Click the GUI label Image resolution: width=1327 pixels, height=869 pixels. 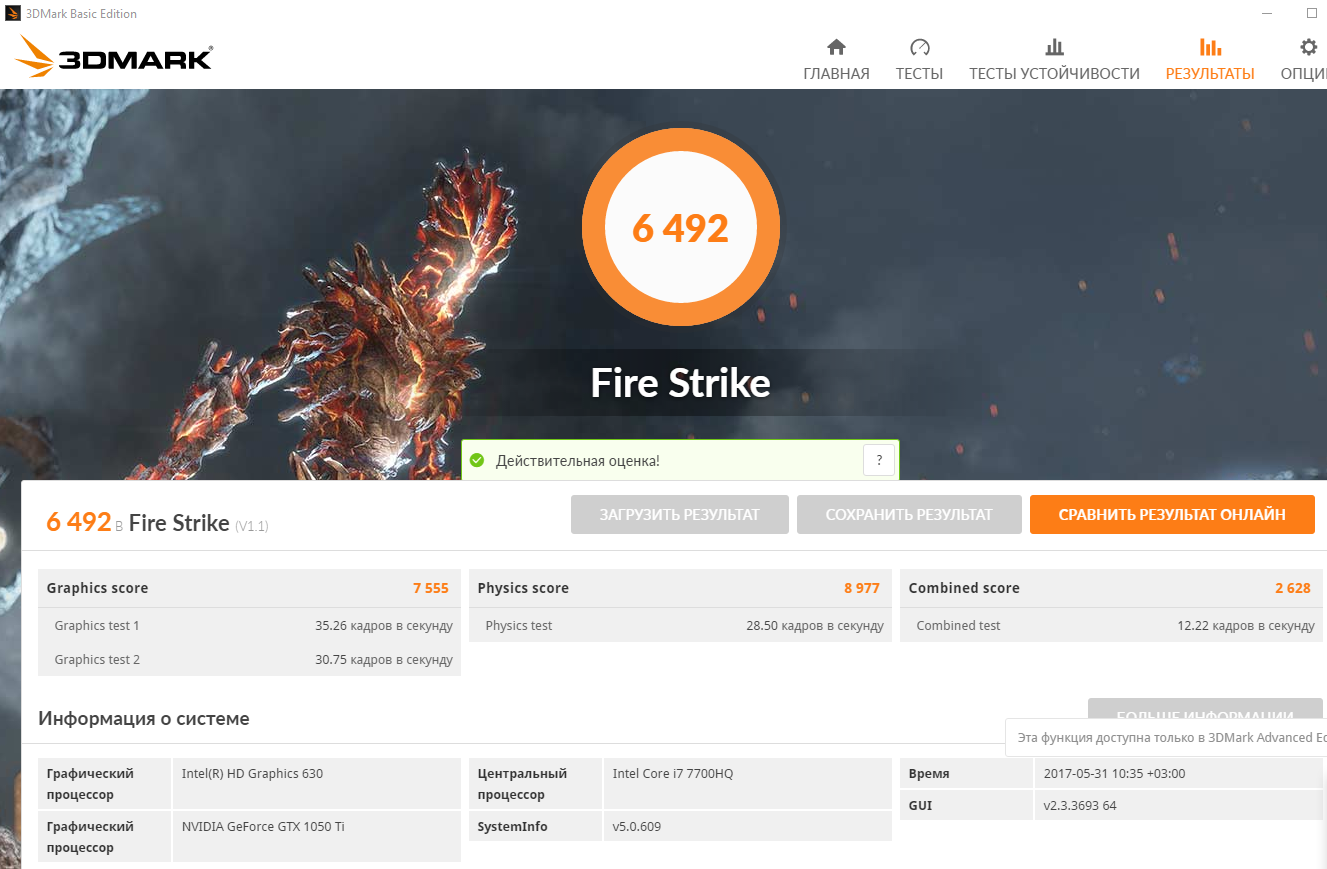pyautogui.click(x=920, y=805)
